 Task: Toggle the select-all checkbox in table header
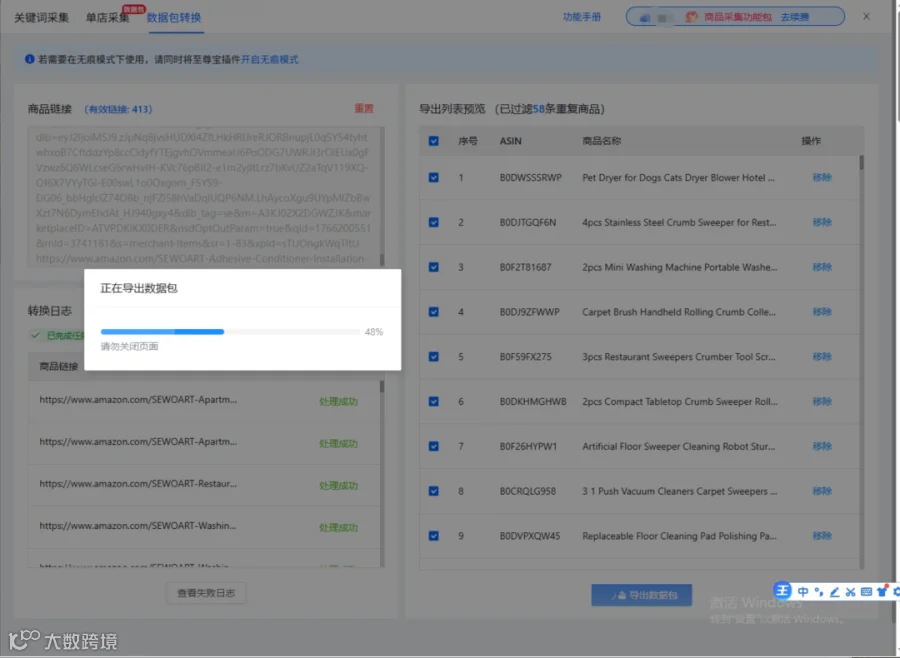click(434, 141)
